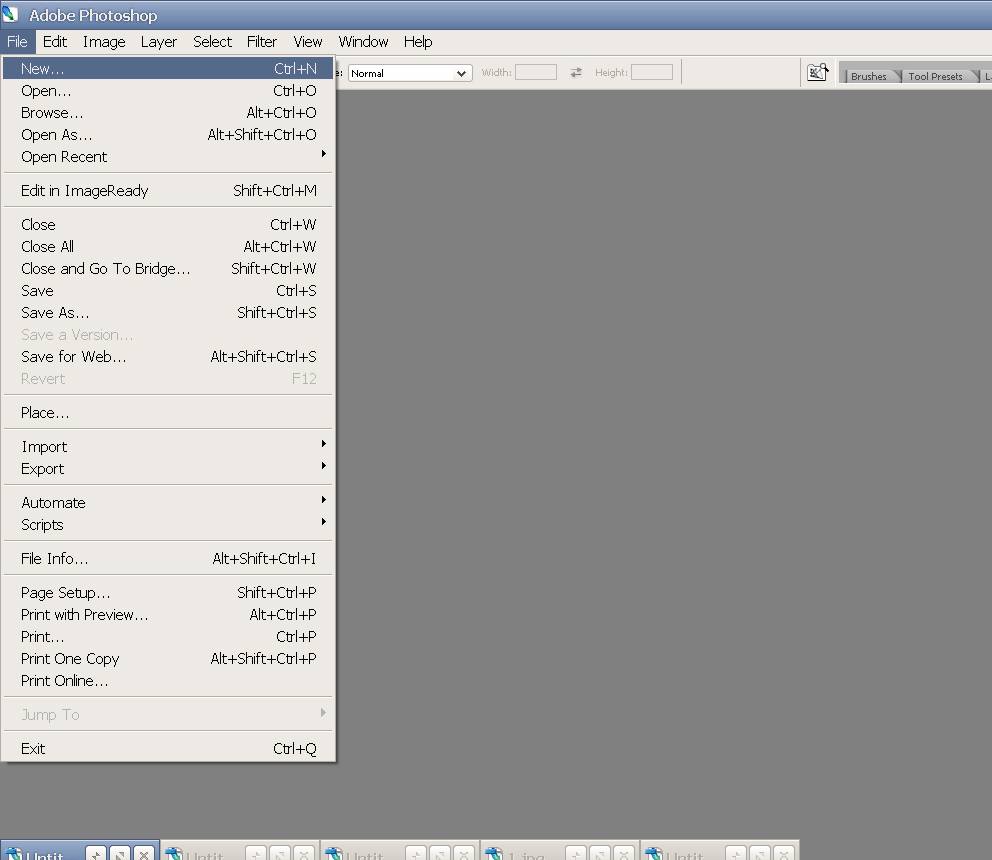Screen dimensions: 992x860
Task: Choose Print Online...
Action: [x=168, y=681]
